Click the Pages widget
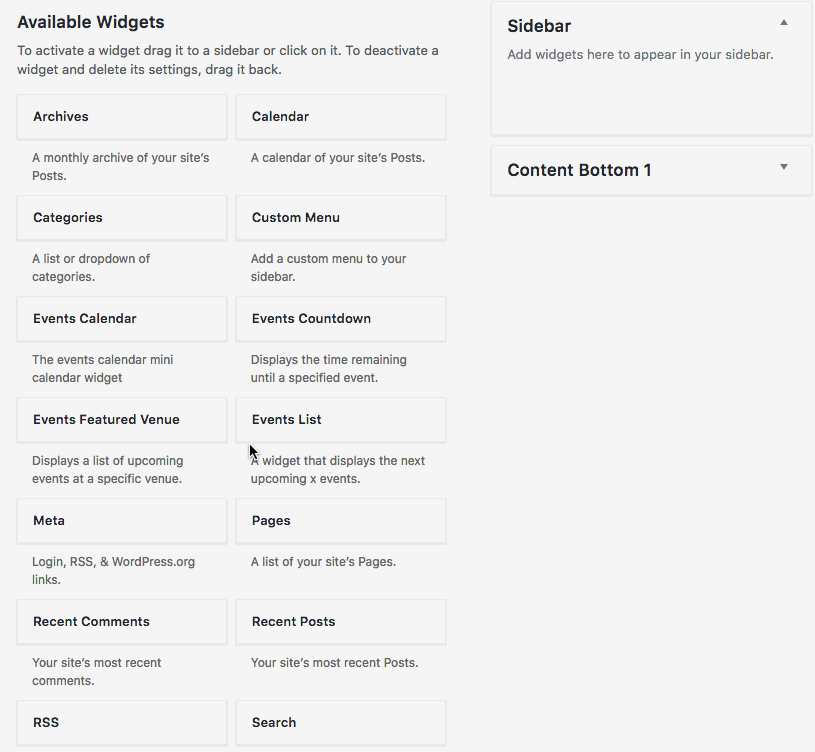The image size is (815, 752). tap(340, 520)
